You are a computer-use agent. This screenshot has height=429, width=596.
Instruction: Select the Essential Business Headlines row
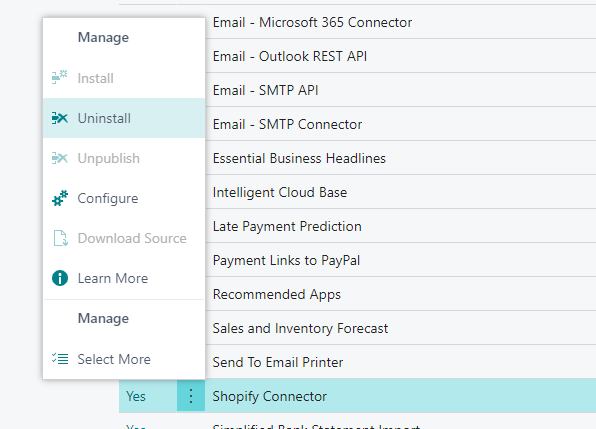(299, 158)
